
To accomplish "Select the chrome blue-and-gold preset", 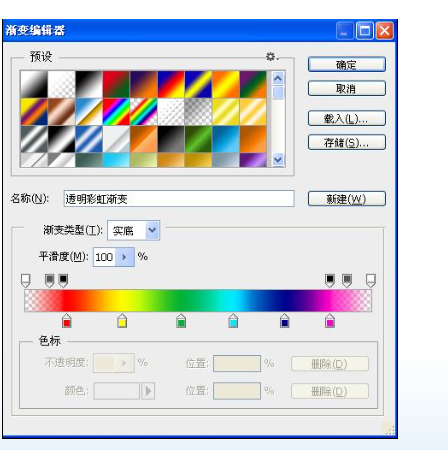I will [89, 112].
